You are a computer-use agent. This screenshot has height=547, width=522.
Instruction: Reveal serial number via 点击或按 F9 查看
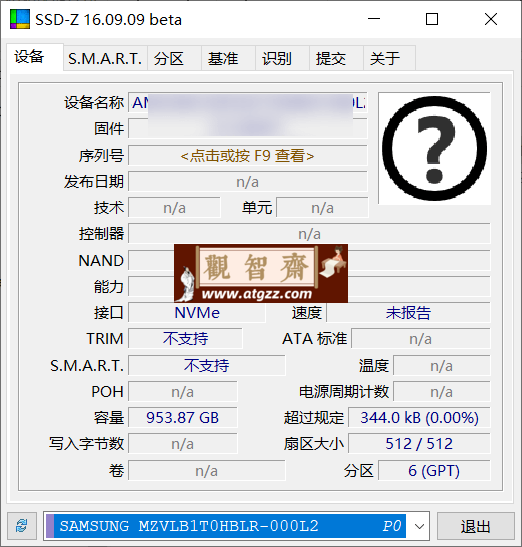click(x=248, y=156)
